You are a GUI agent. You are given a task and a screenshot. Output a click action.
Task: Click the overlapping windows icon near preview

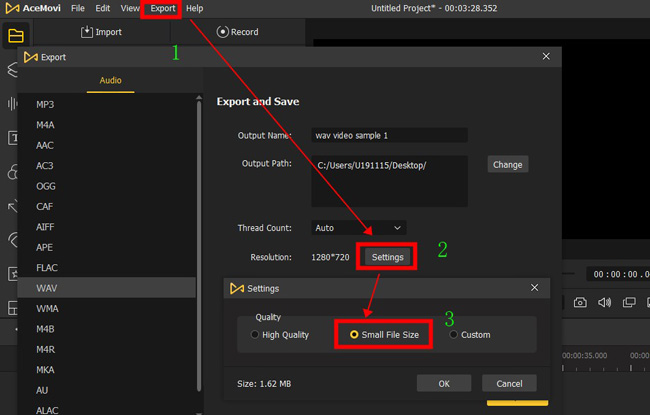[629, 302]
